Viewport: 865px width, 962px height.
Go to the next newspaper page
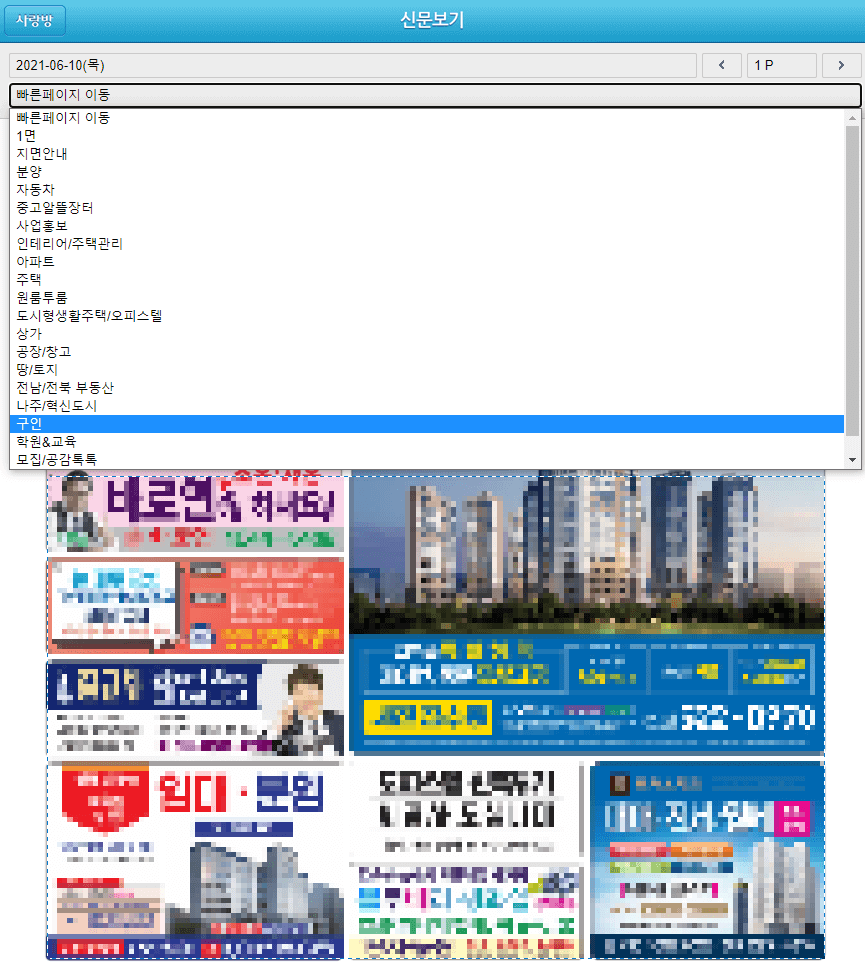point(841,65)
